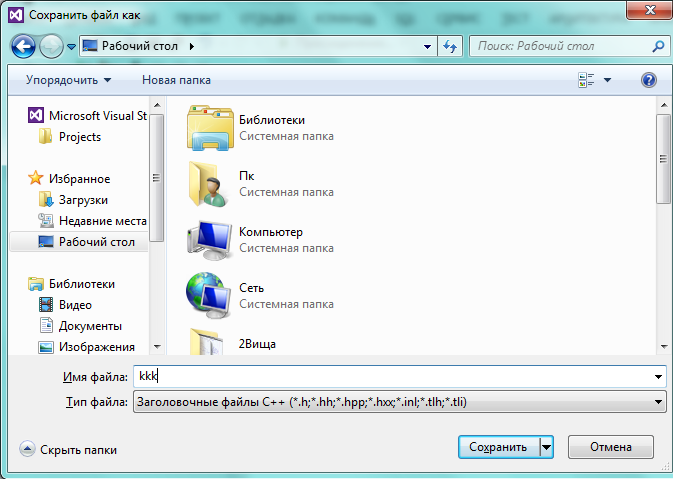Open the help question mark icon
This screenshot has width=673, height=479.
(x=647, y=80)
